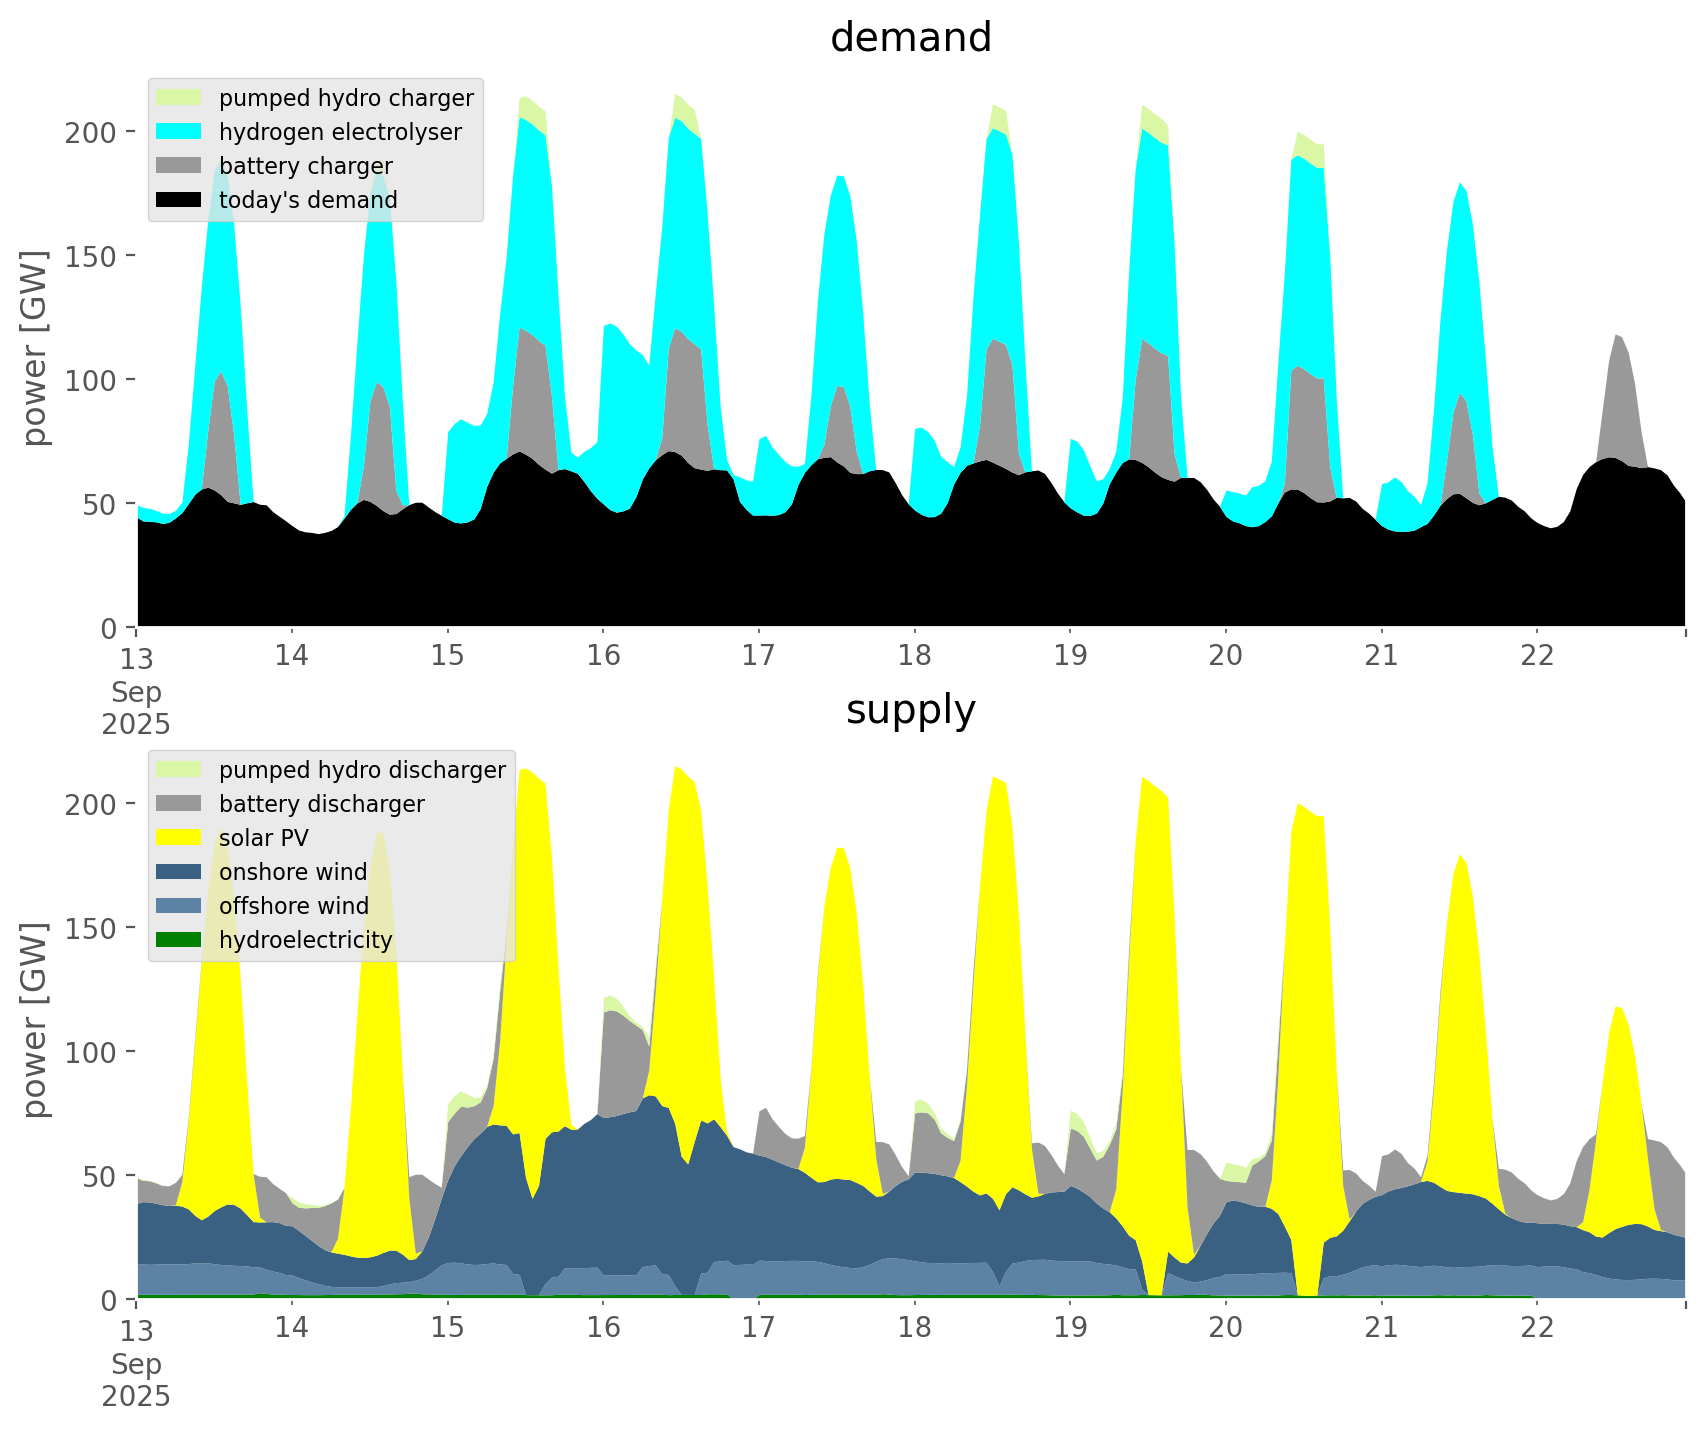
Task: Select the green hydroelectricity legend swatch
Action: [180, 940]
